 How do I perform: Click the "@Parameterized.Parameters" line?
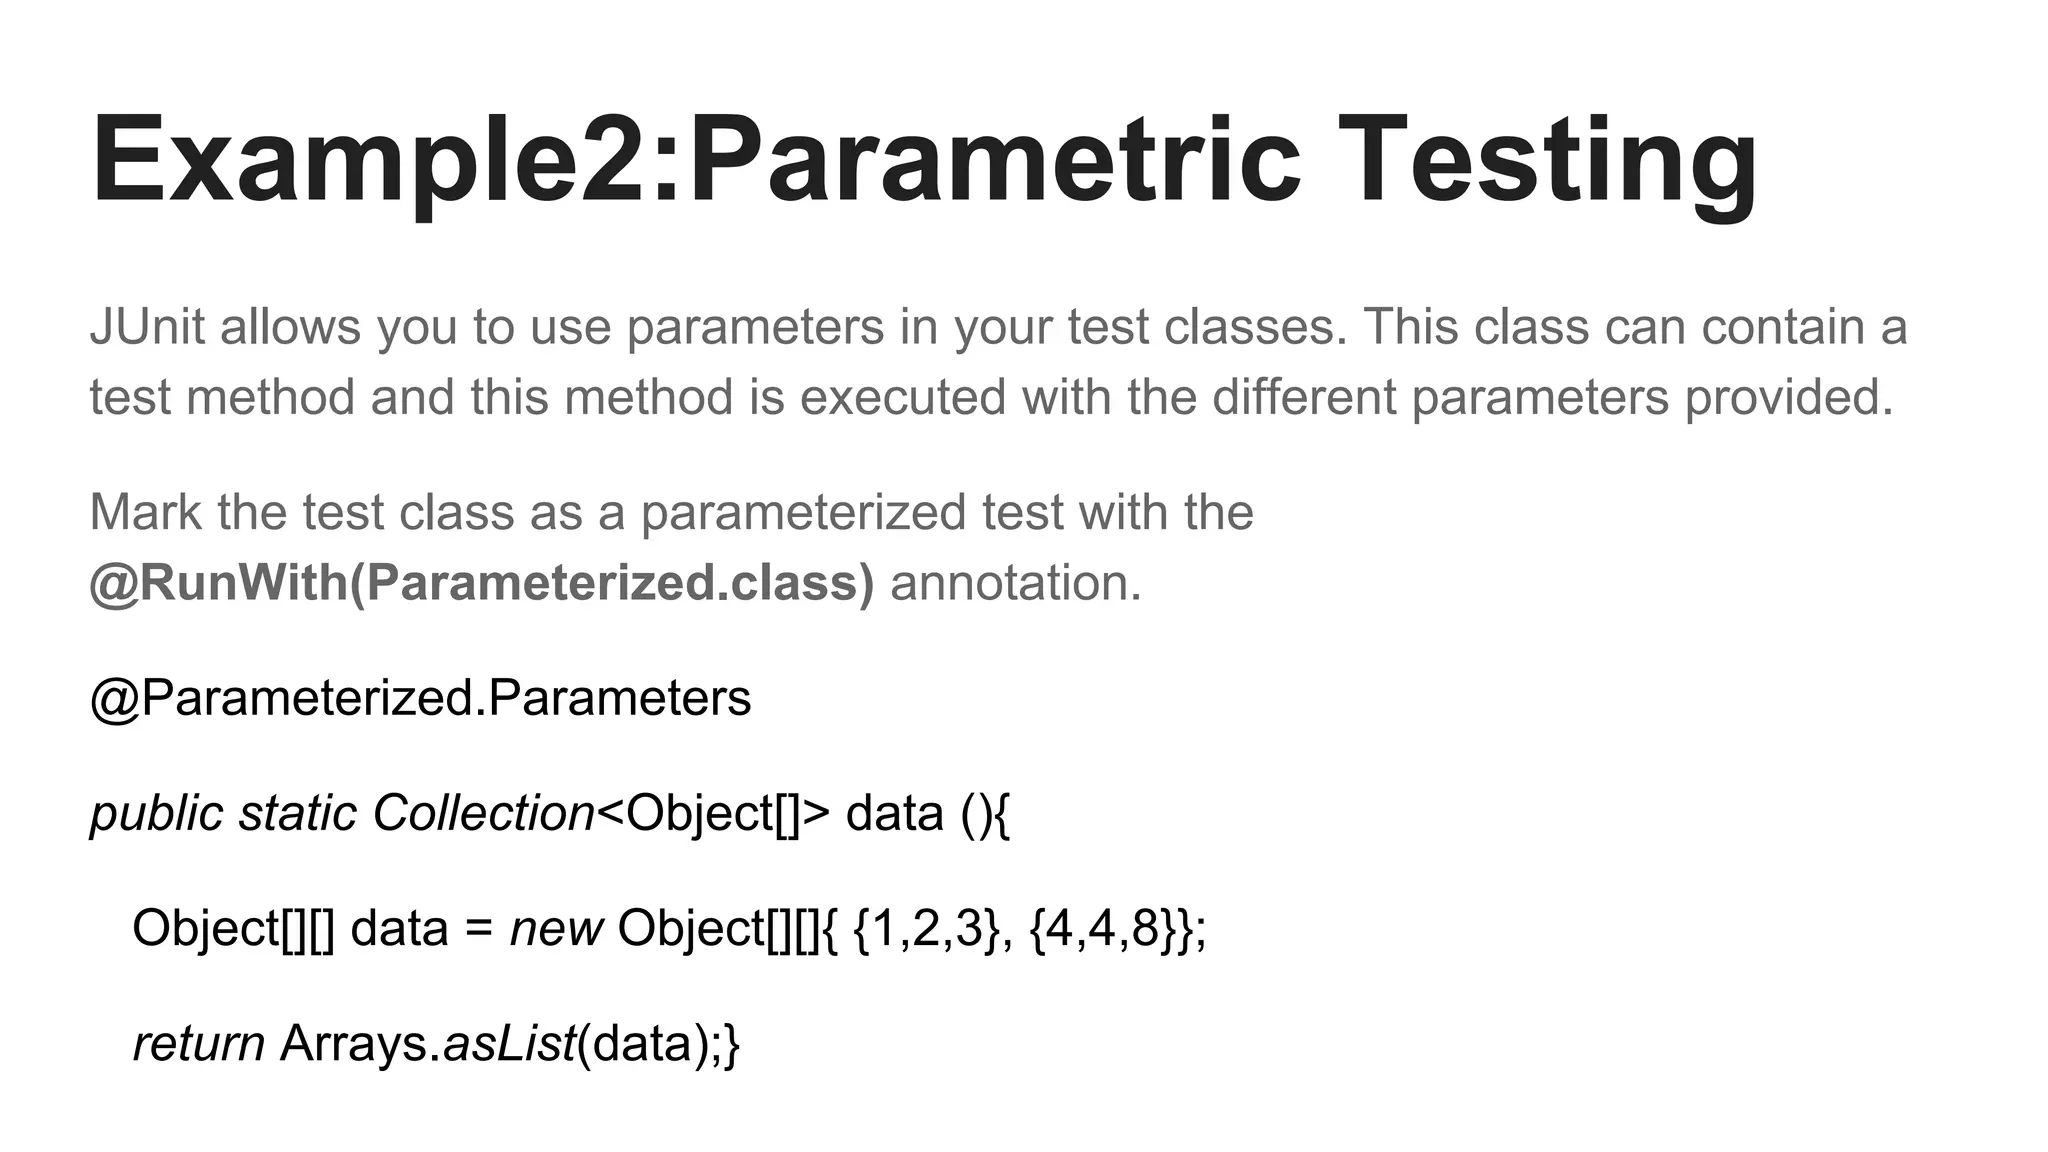420,698
